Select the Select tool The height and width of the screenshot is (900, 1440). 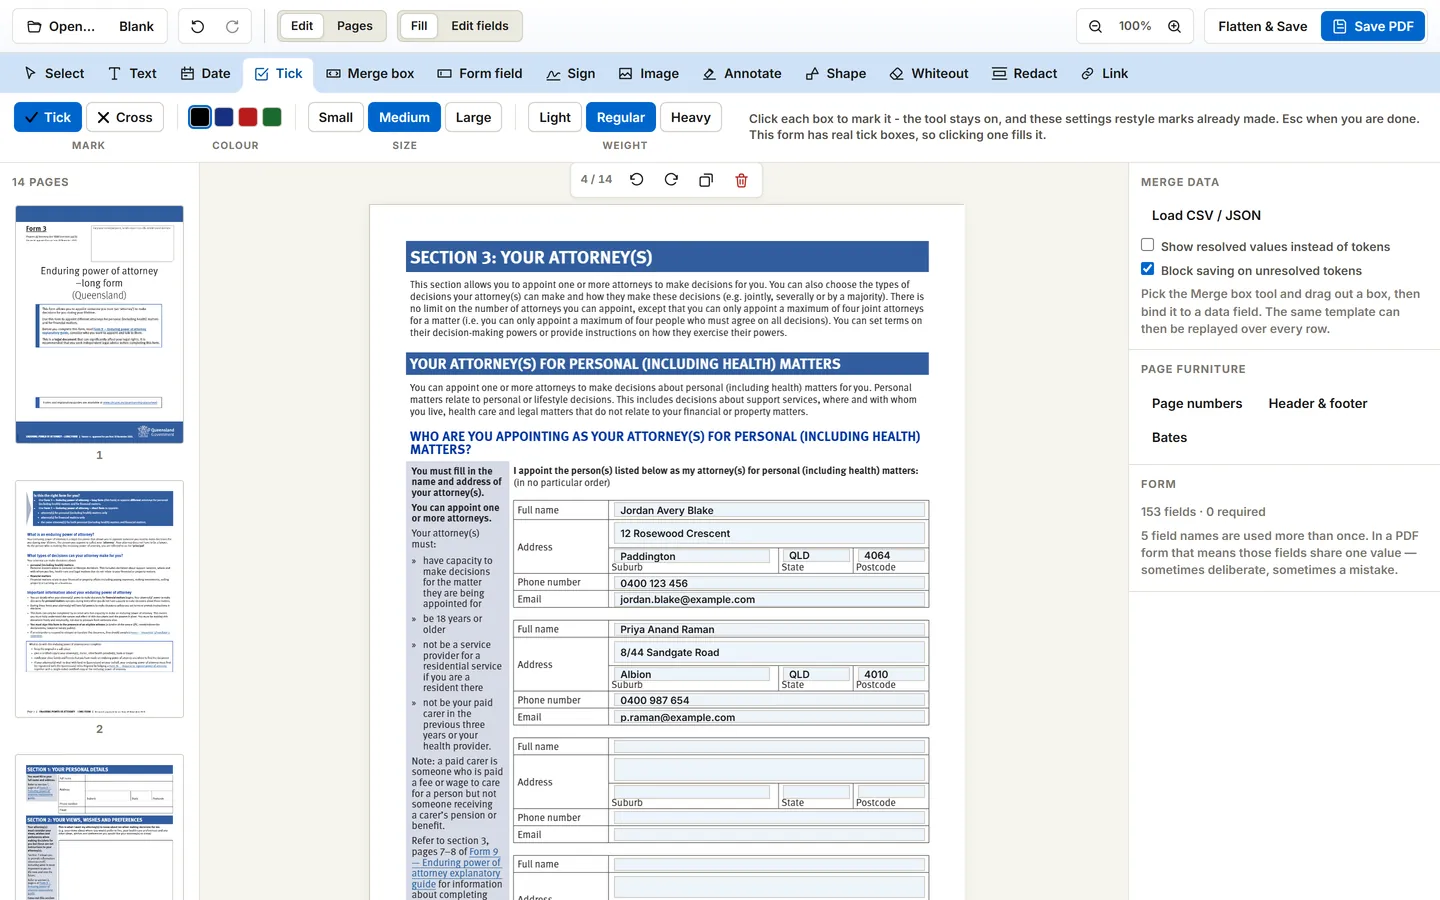55,73
